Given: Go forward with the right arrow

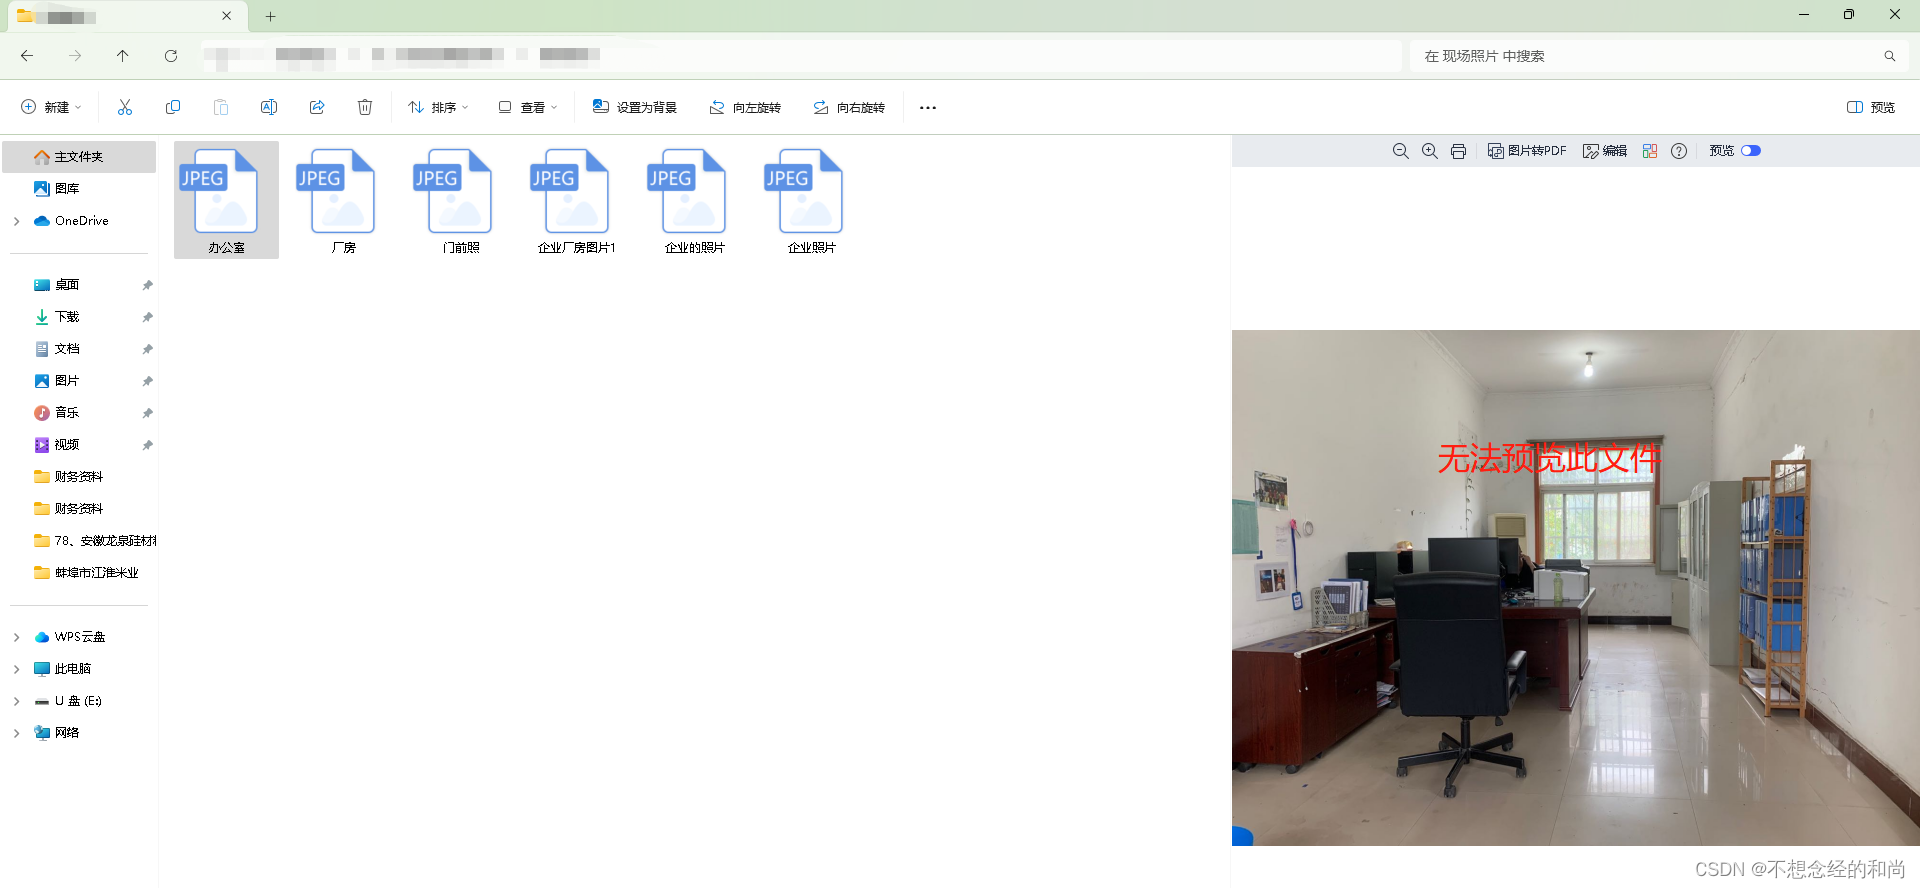Looking at the screenshot, I should 75,56.
